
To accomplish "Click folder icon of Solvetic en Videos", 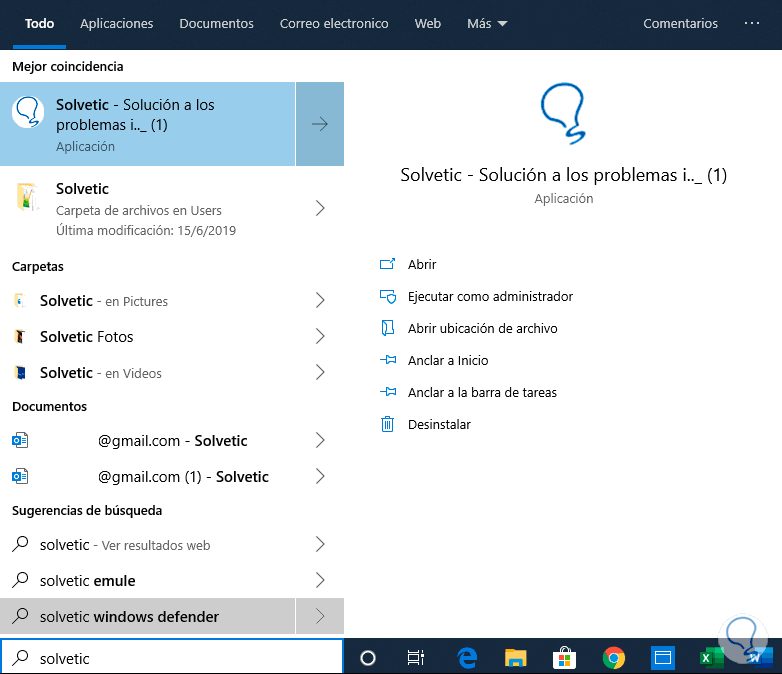I will coord(20,373).
